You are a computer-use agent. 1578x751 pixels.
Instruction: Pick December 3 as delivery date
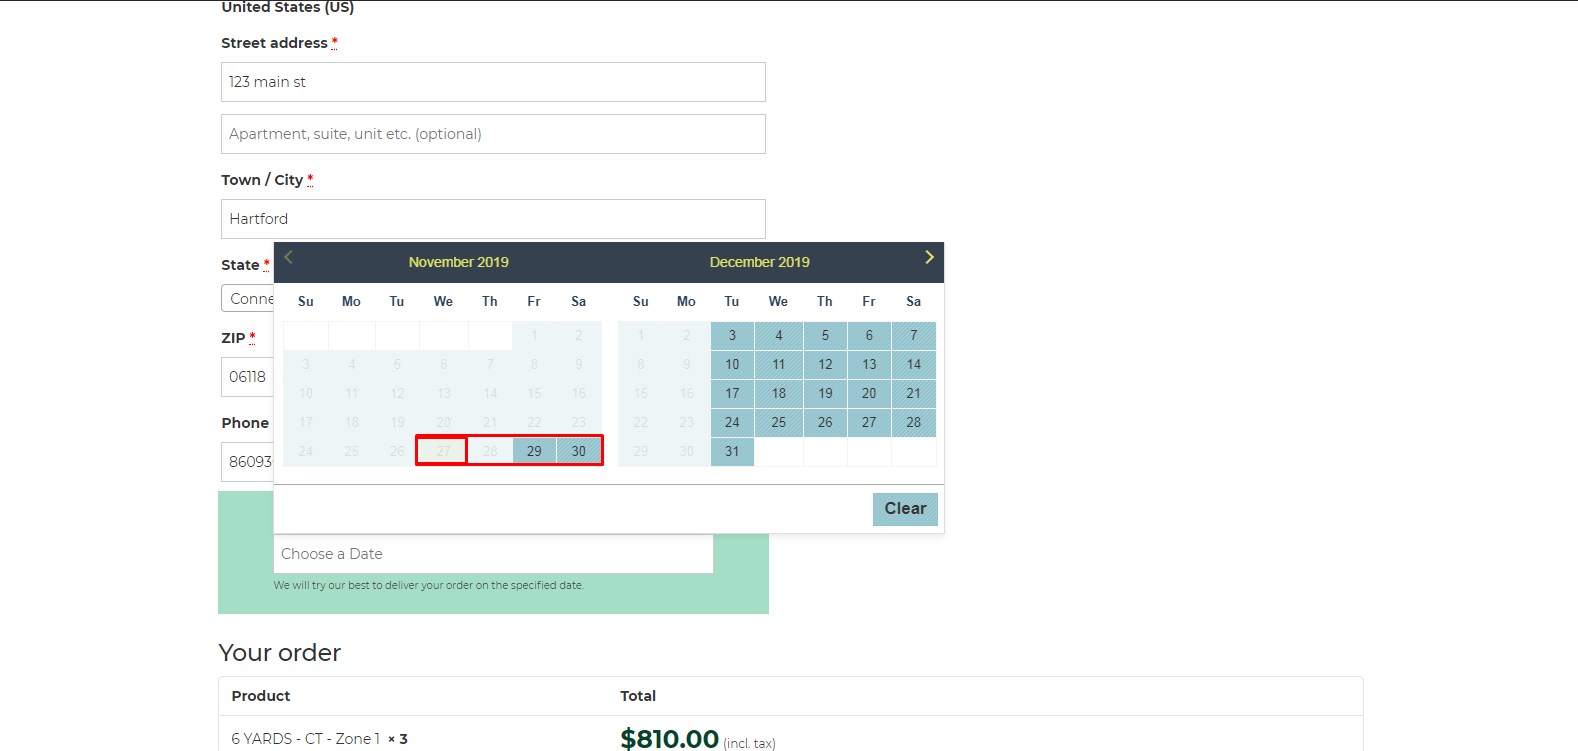pos(732,336)
